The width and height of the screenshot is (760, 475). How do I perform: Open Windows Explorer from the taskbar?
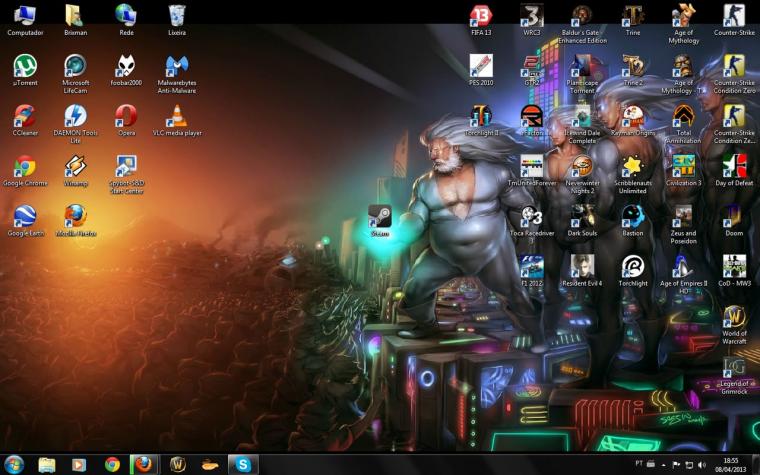click(47, 465)
